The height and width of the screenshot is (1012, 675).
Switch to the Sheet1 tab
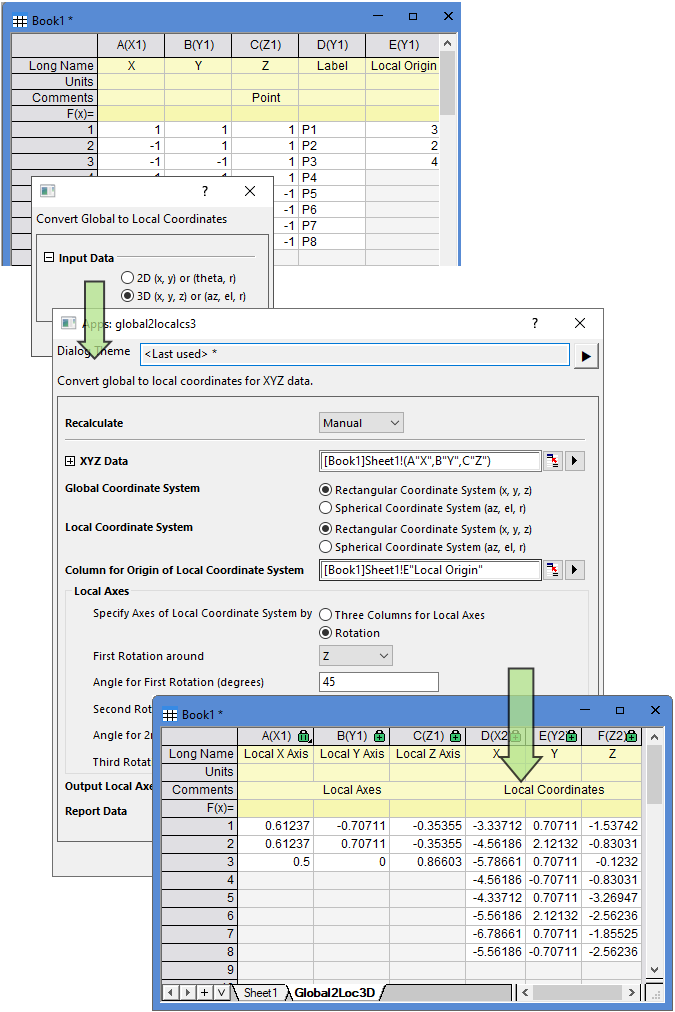(x=260, y=993)
